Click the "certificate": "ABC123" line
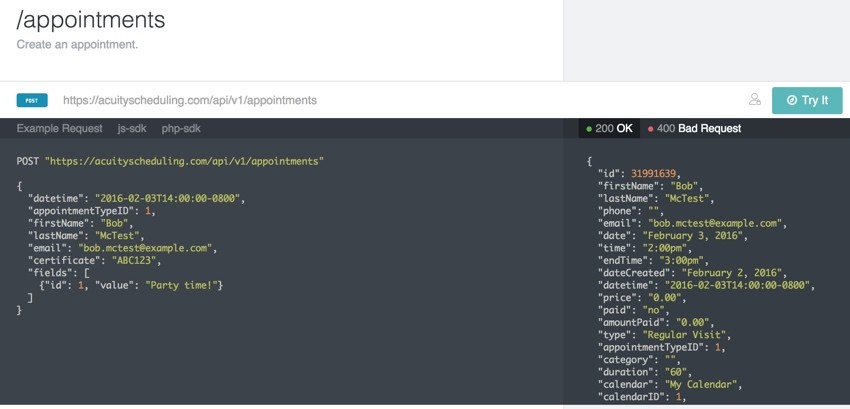The height and width of the screenshot is (409, 850). click(x=95, y=261)
